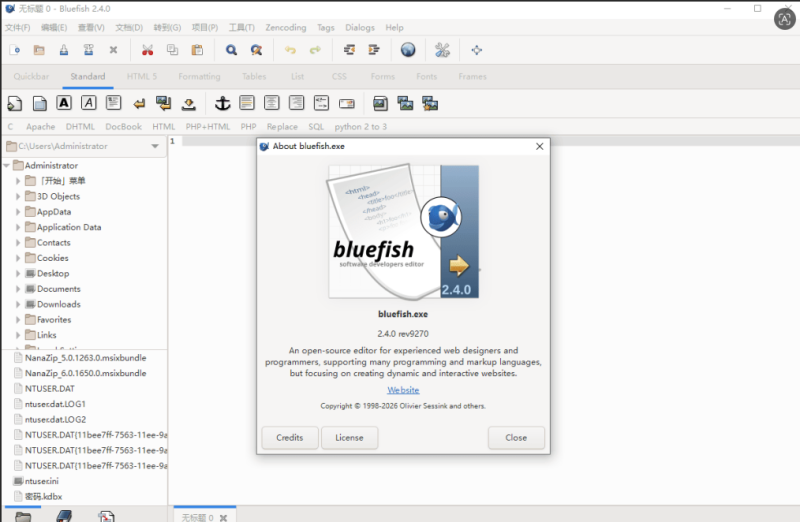Click the Right justify icon

pos(296,103)
